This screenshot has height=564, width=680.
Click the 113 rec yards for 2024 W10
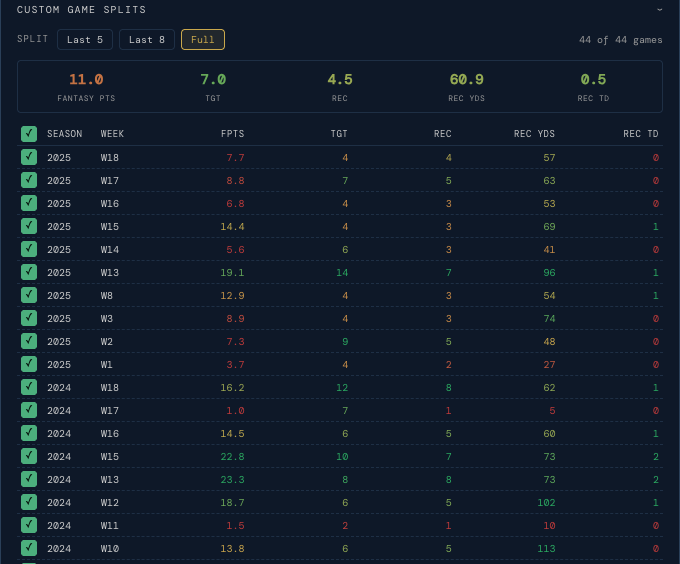click(x=546, y=548)
